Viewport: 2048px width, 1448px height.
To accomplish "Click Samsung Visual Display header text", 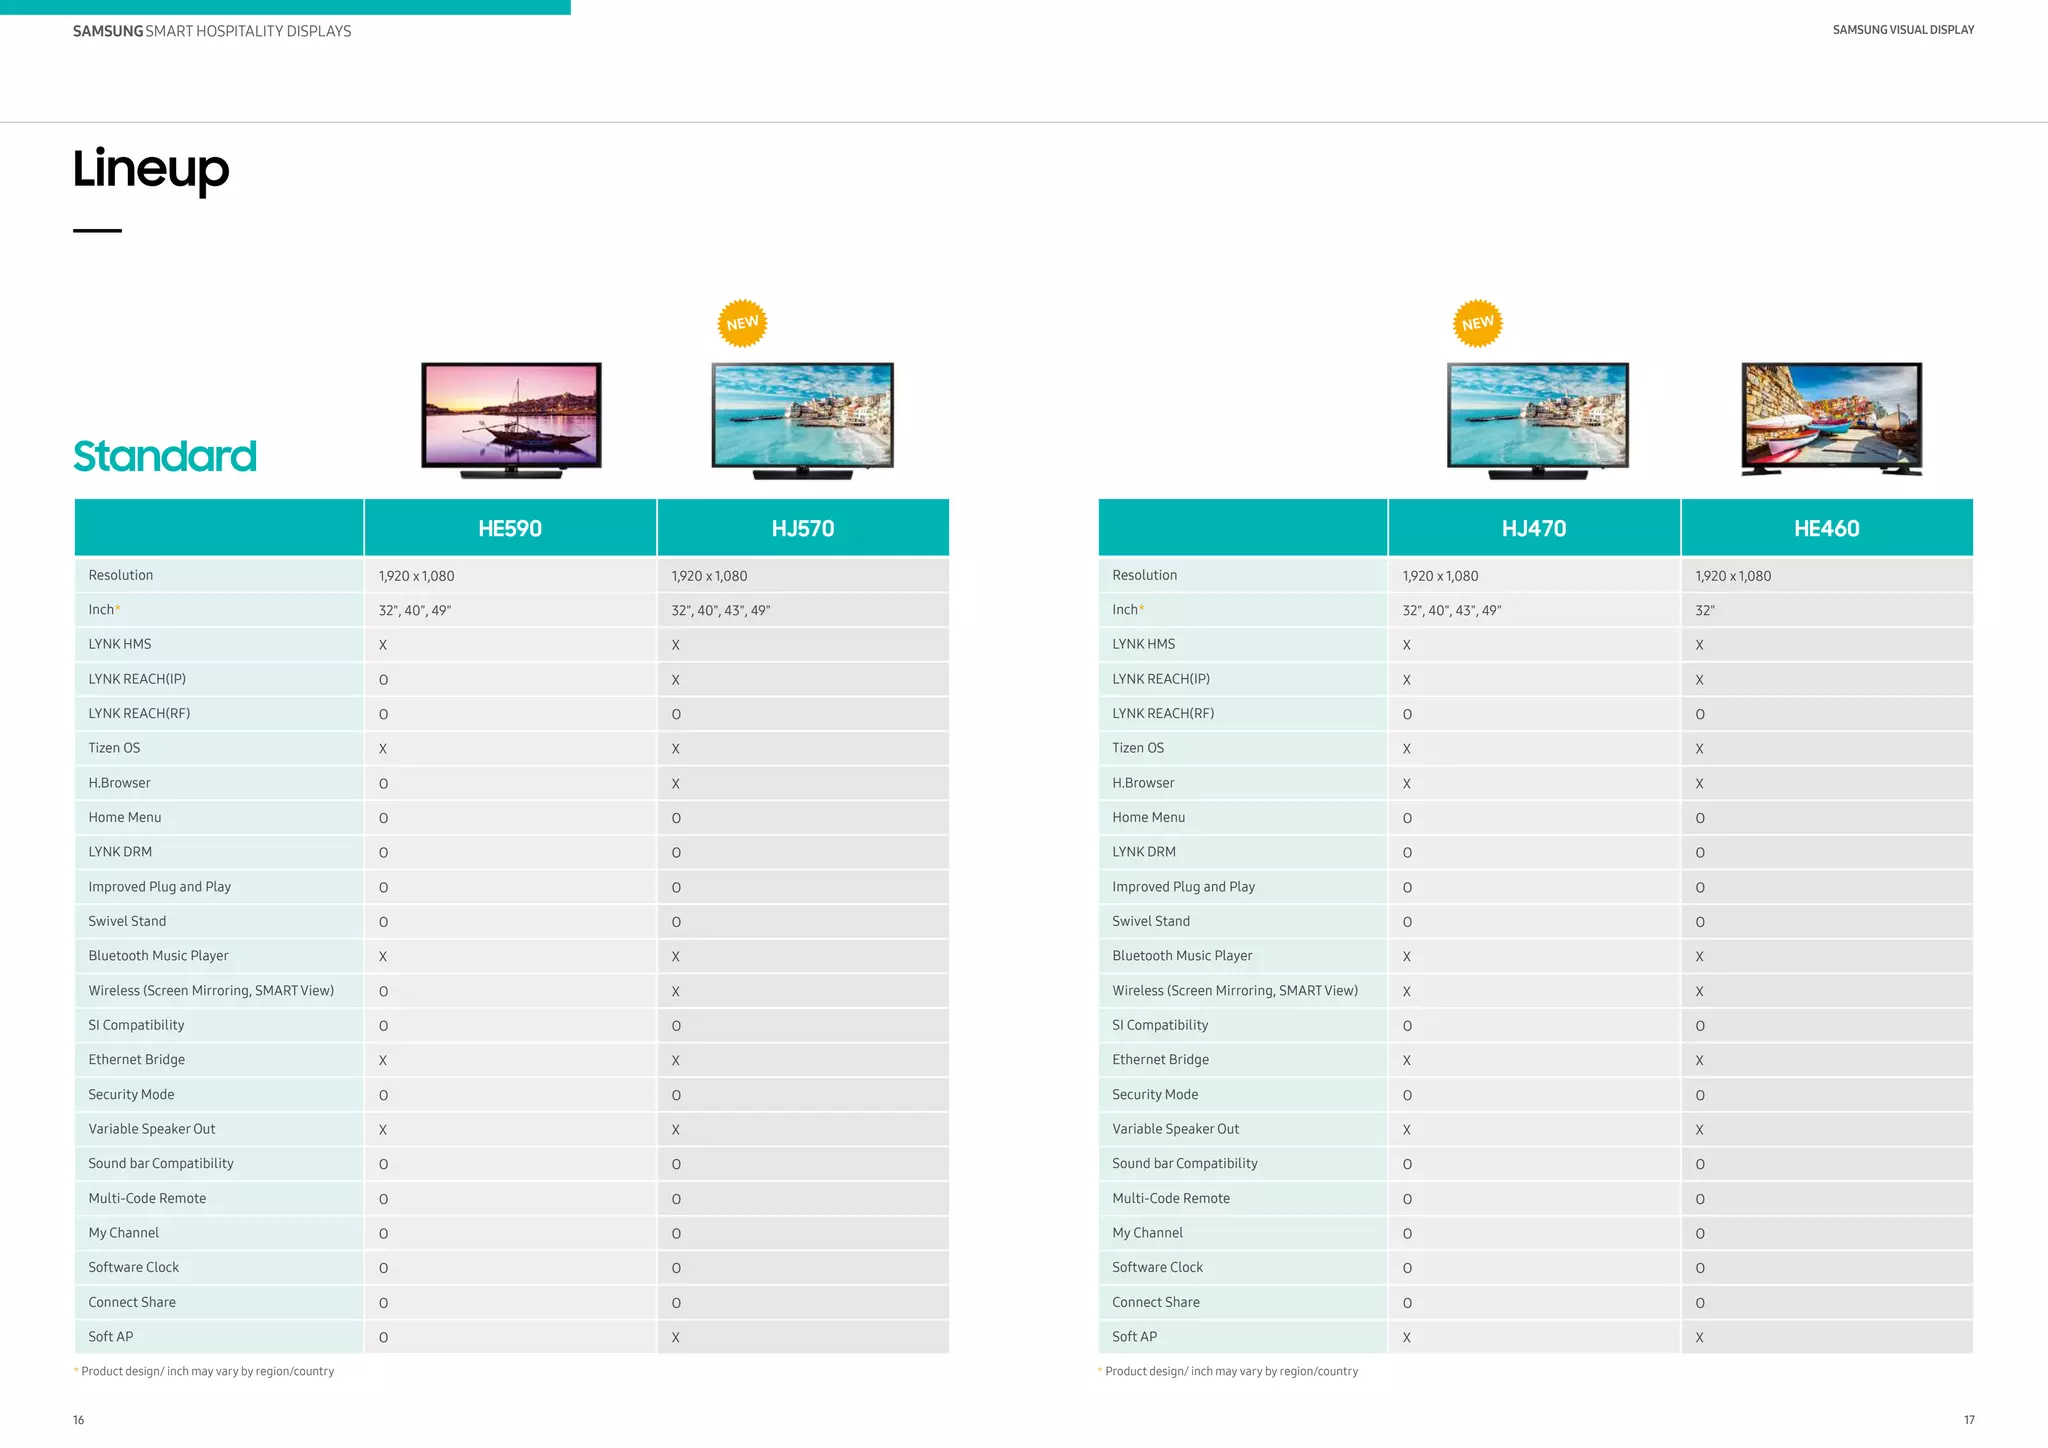I will [x=1902, y=30].
